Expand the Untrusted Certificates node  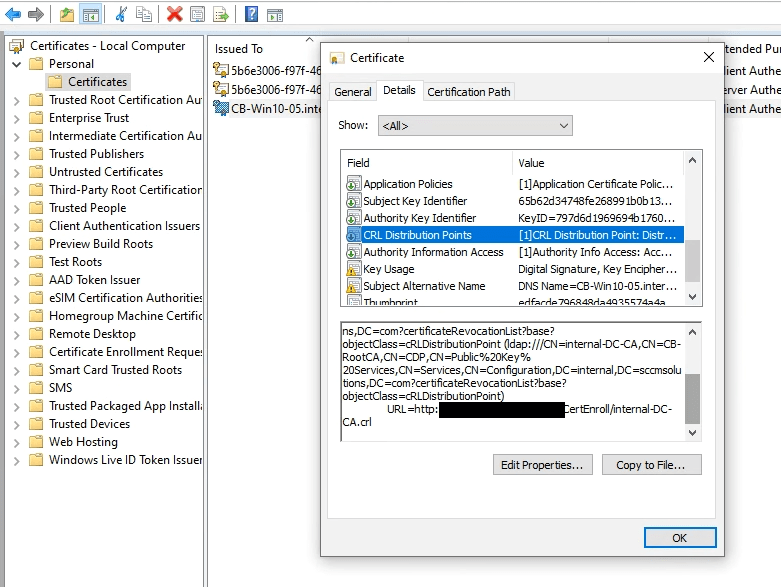coord(16,173)
